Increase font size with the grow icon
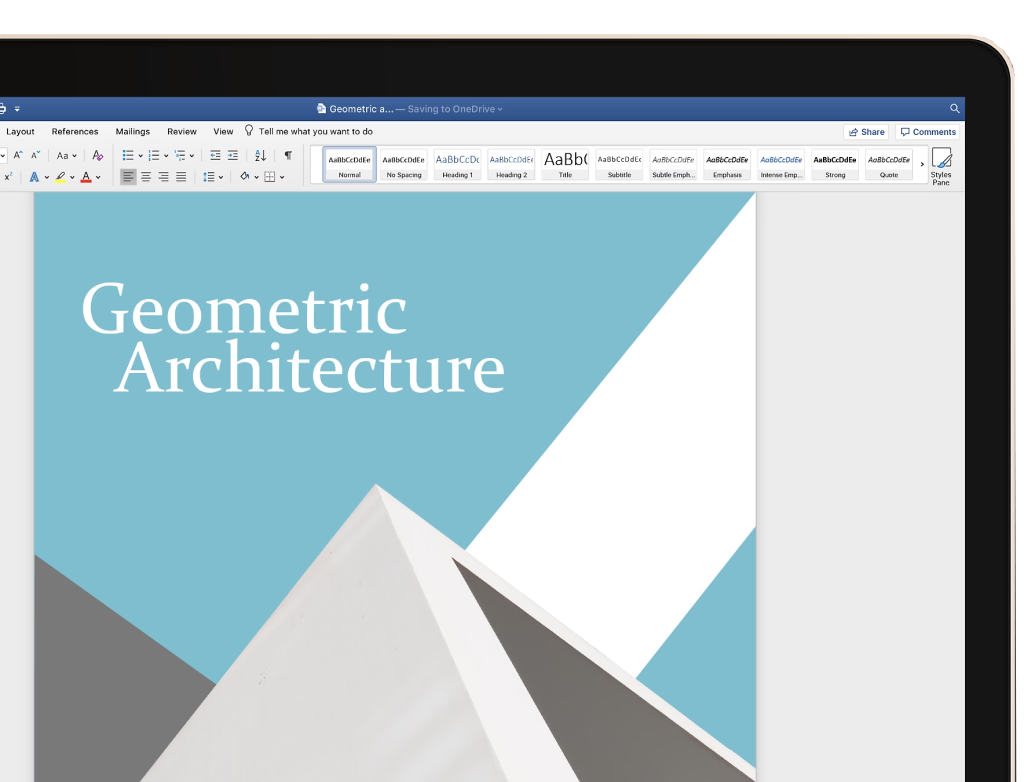The image size is (1024, 782). pyautogui.click(x=18, y=155)
